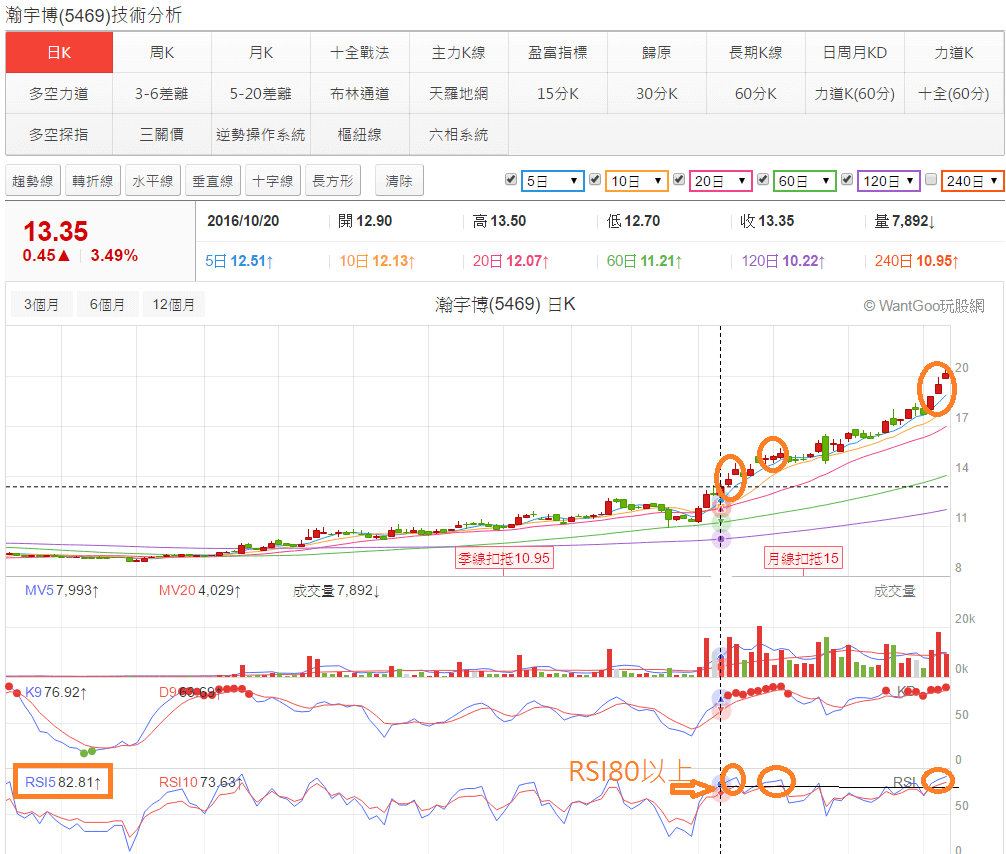
Task: Select the 趨勢線 drawing tool
Action: (32, 180)
